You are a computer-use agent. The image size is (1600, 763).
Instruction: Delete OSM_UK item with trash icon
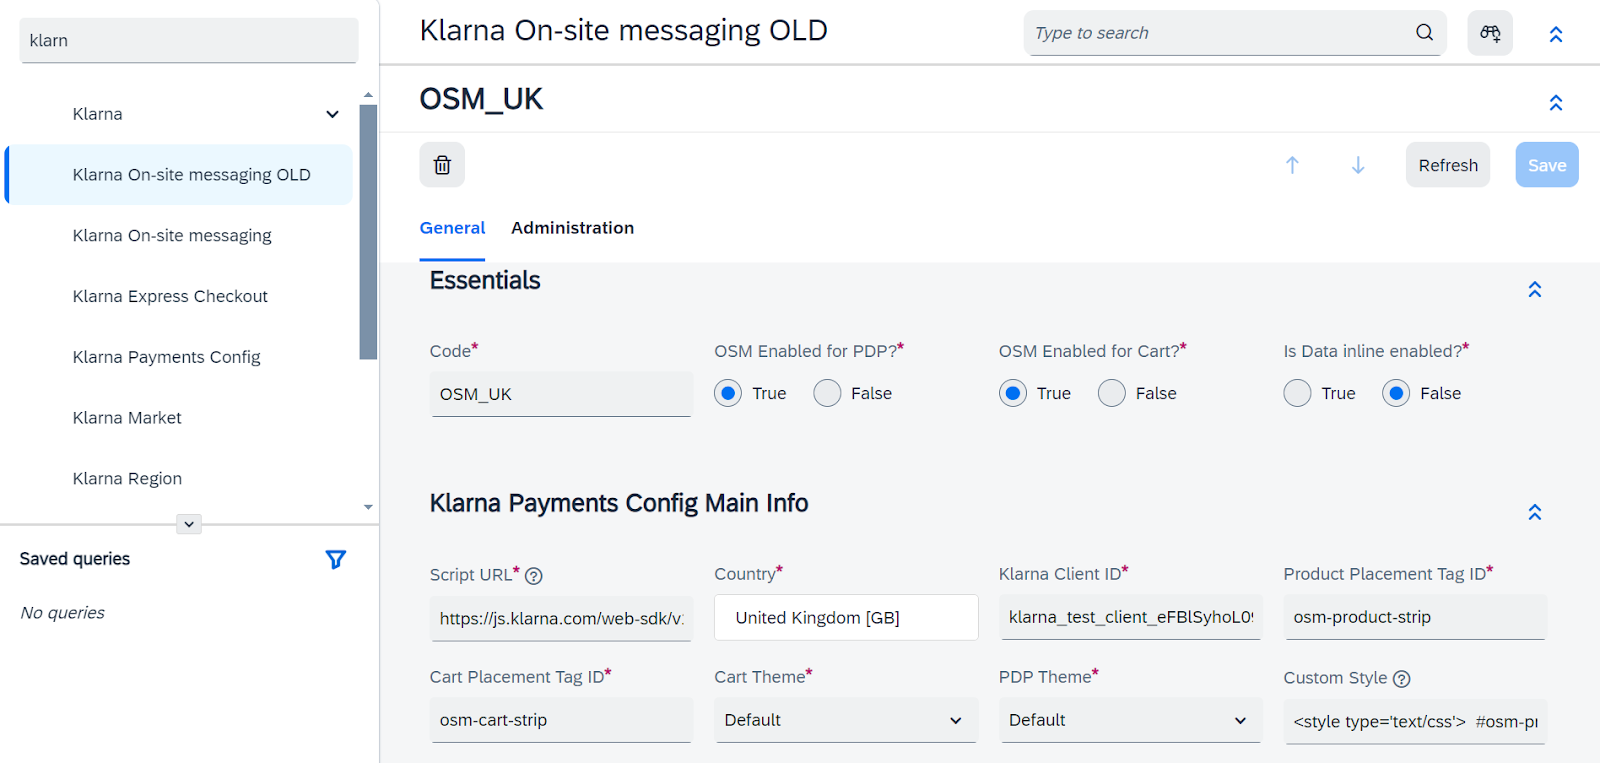pyautogui.click(x=442, y=165)
